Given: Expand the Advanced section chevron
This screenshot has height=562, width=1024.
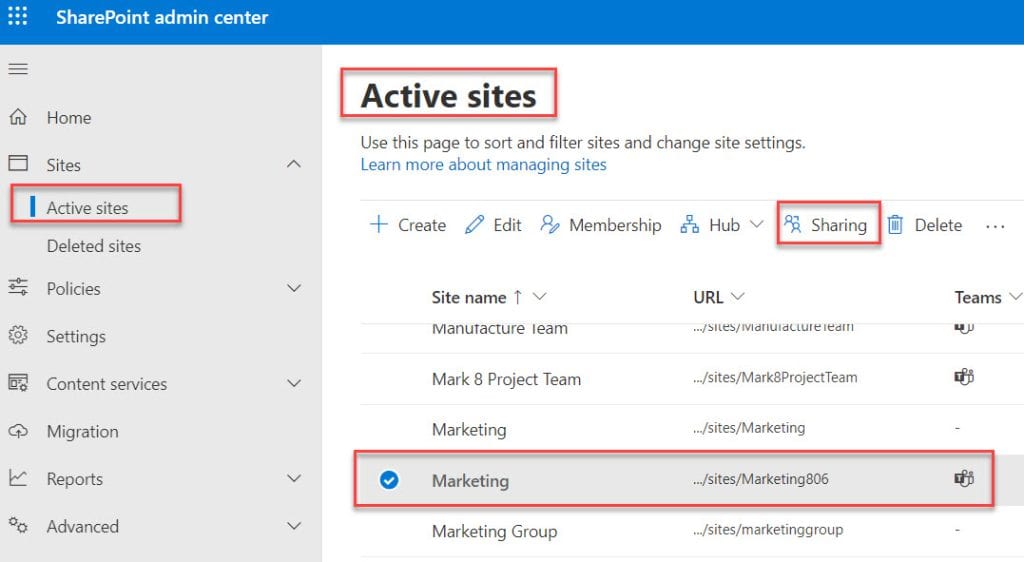Looking at the screenshot, I should click(294, 525).
